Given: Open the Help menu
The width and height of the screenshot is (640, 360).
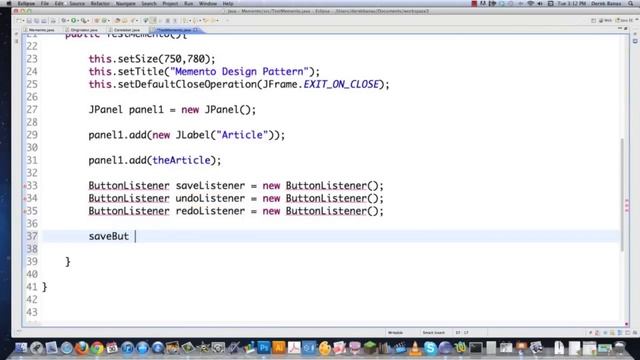Looking at the screenshot, I should pos(228,4).
